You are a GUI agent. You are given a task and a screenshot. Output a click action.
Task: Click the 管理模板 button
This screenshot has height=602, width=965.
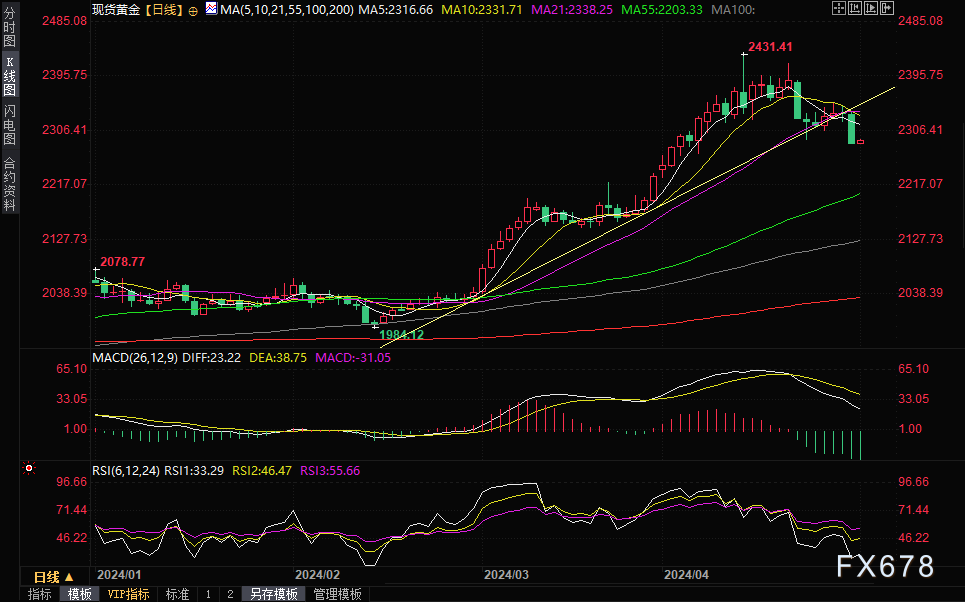pos(337,594)
